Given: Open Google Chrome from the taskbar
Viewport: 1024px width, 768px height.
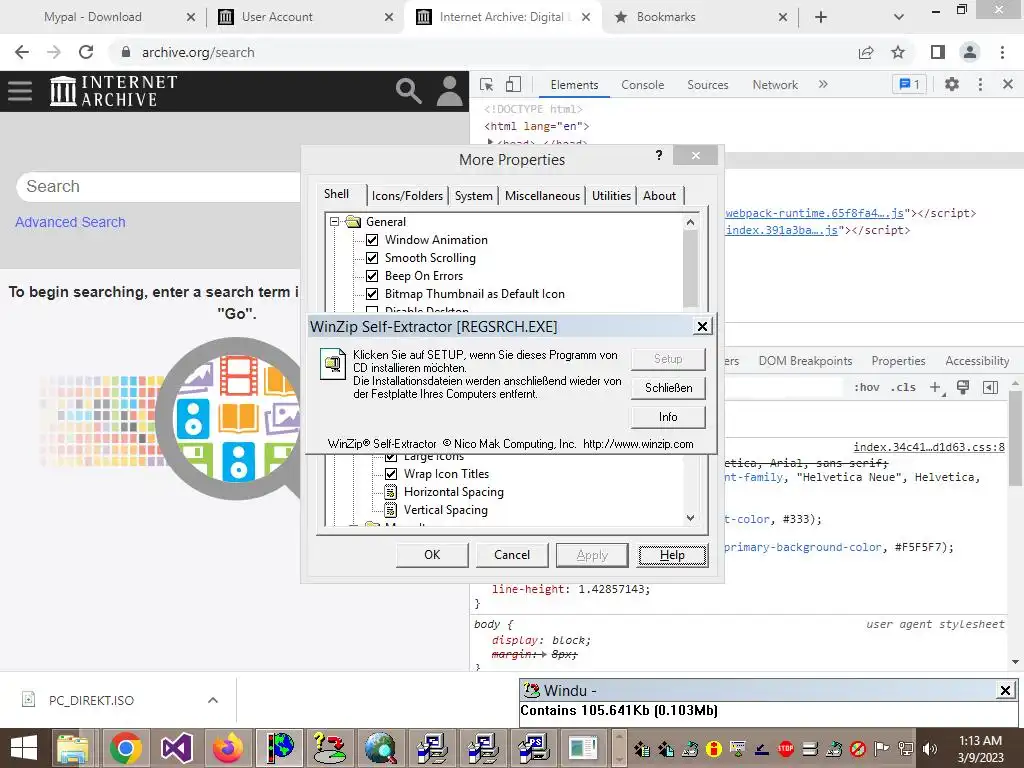Looking at the screenshot, I should pos(125,748).
